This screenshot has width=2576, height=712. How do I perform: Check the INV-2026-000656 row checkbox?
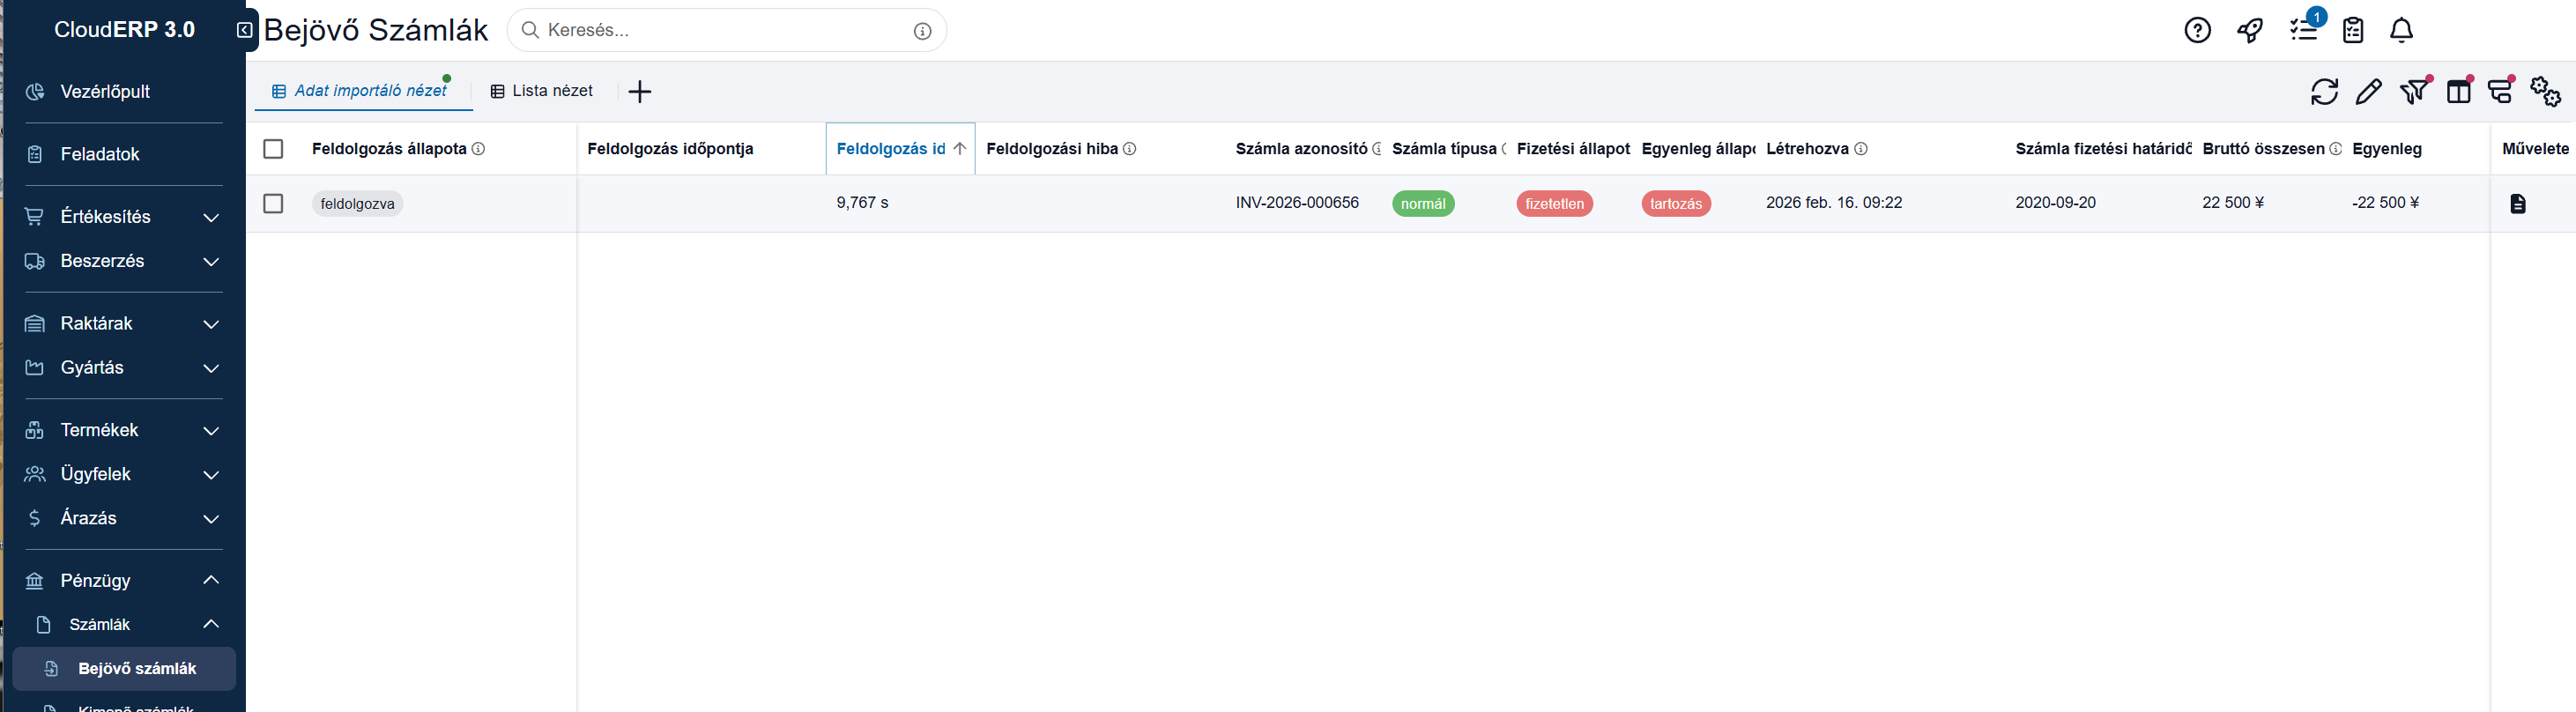pyautogui.click(x=273, y=204)
